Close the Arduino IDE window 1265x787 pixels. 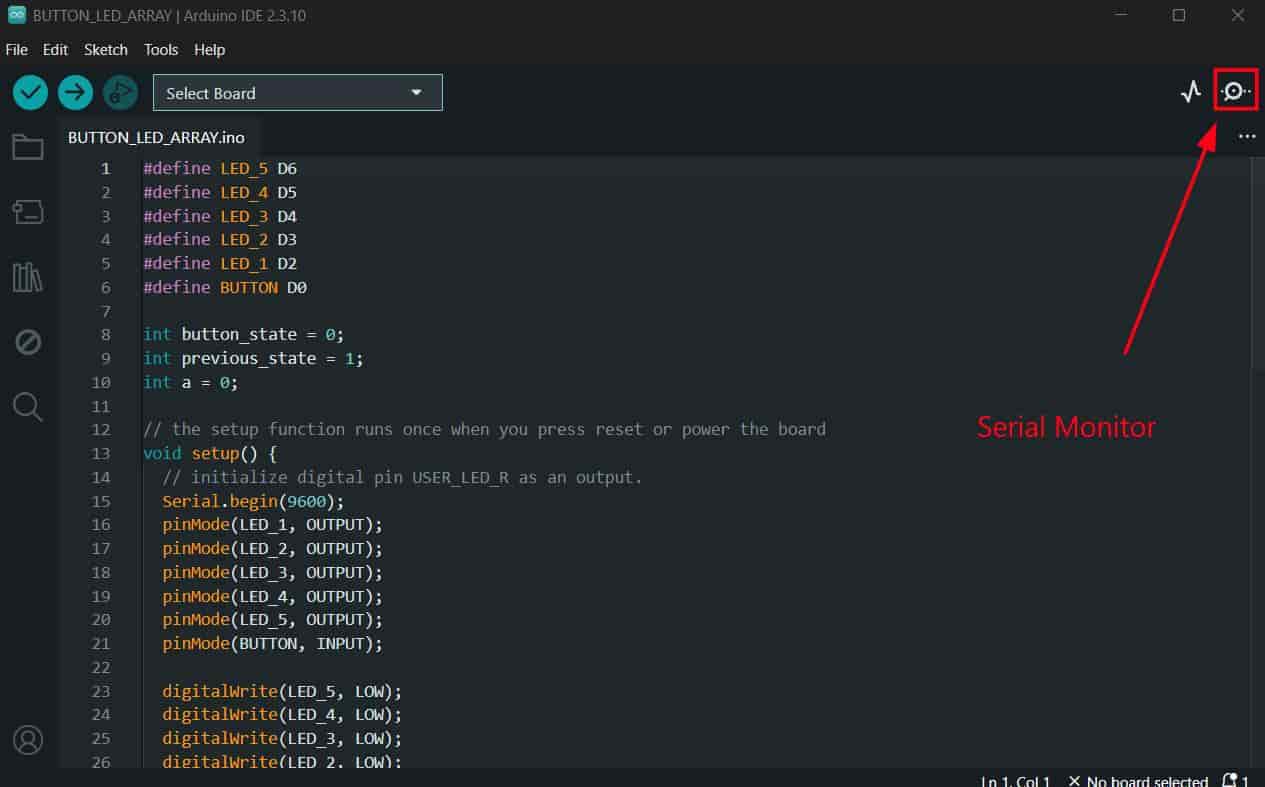click(x=1237, y=15)
